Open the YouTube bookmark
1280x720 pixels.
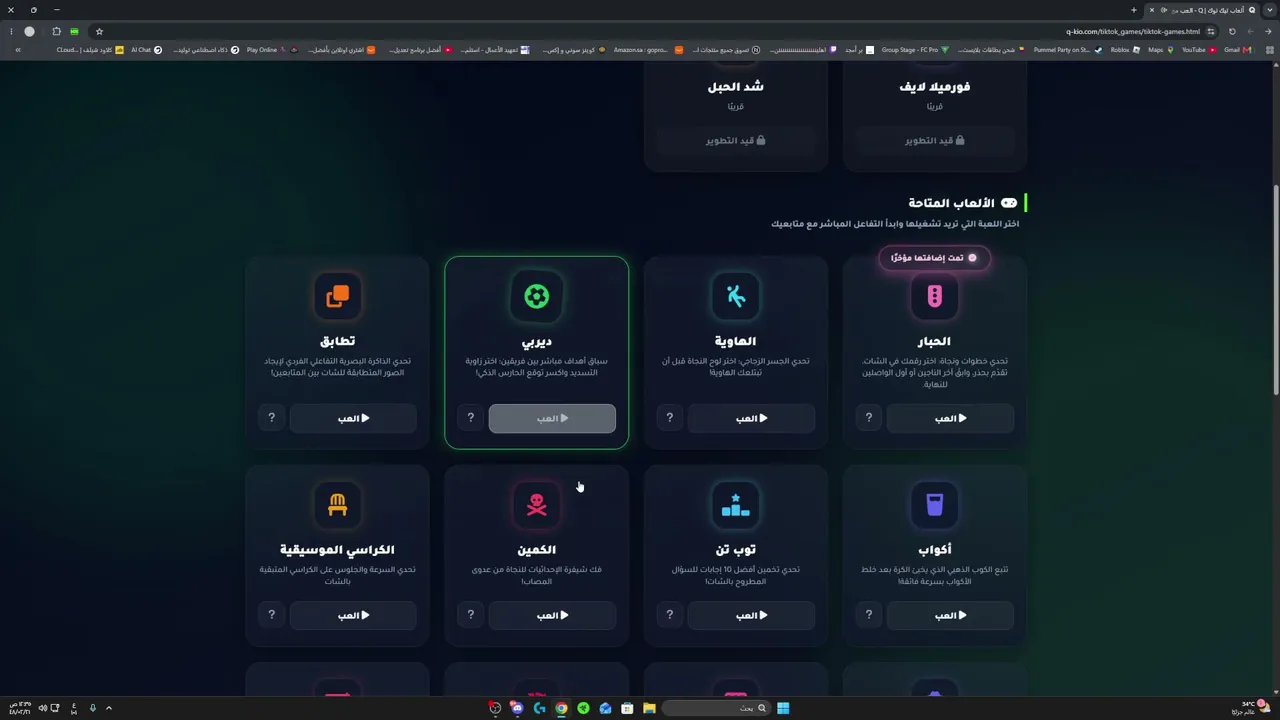pyautogui.click(x=1198, y=49)
